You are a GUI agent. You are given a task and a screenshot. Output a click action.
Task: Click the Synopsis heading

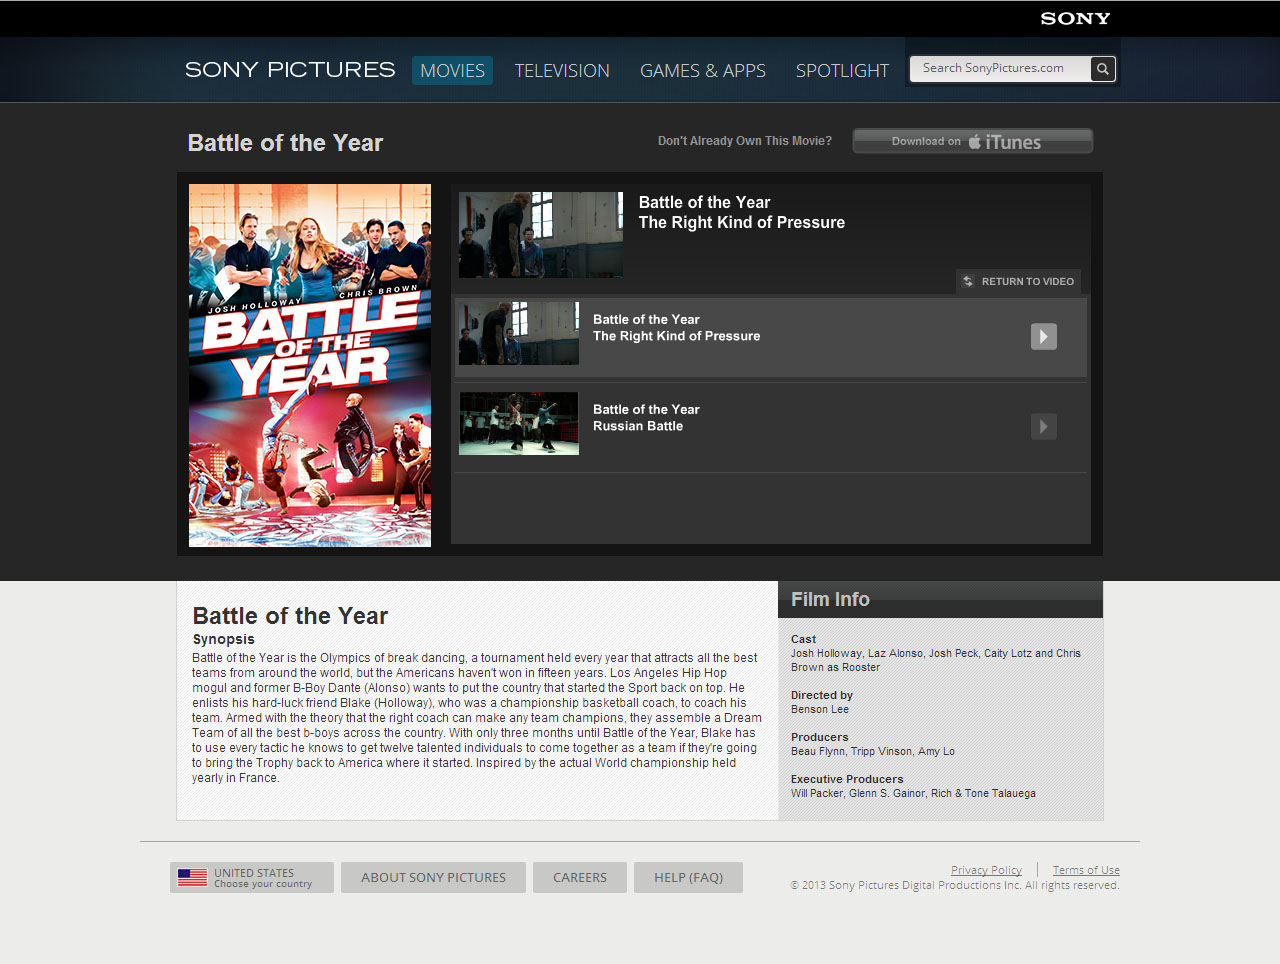tap(224, 639)
